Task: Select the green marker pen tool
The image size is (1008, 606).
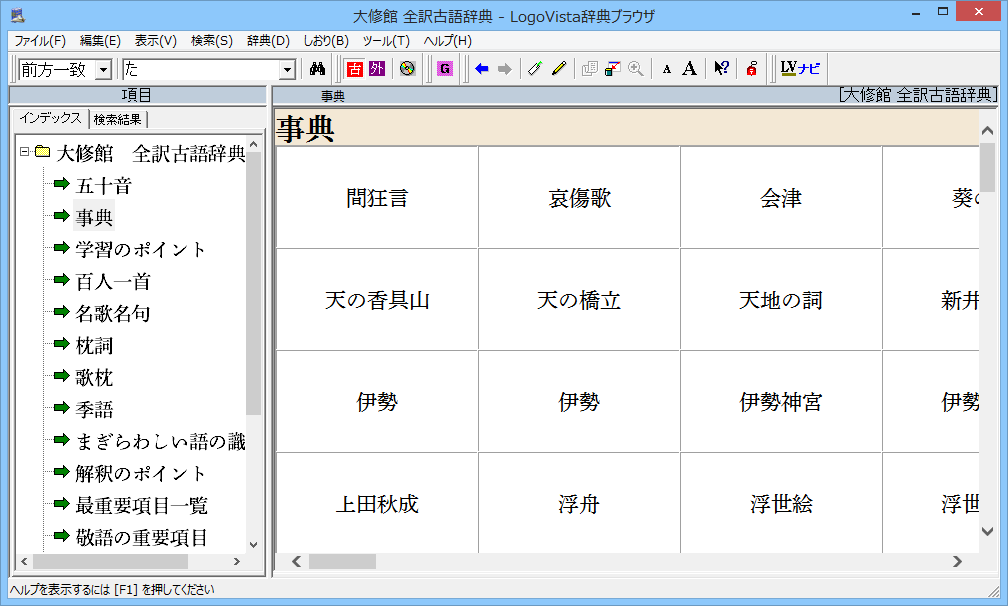Action: tap(535, 69)
